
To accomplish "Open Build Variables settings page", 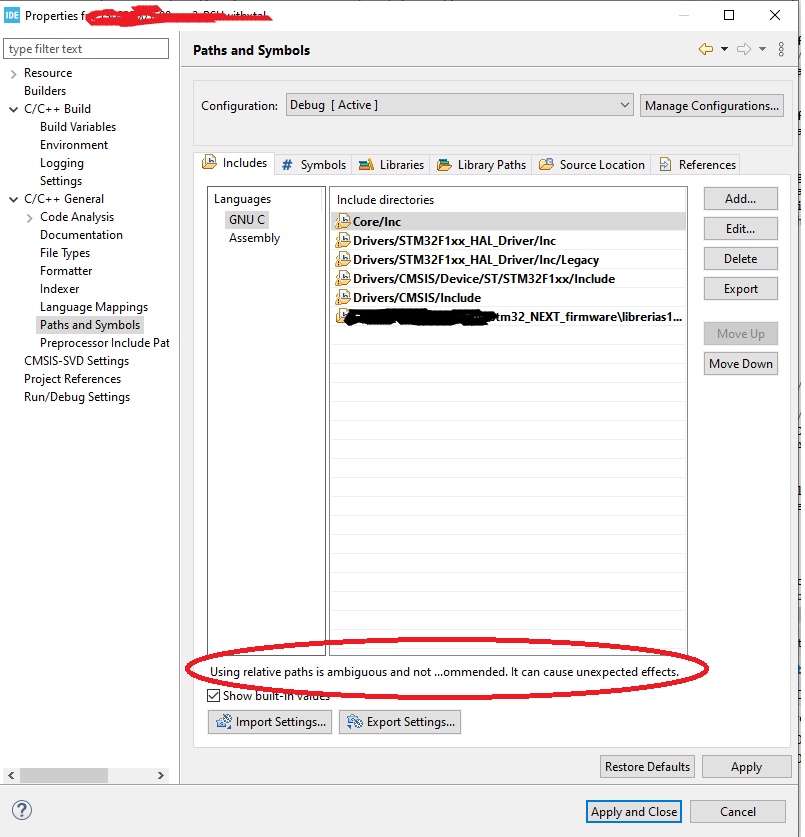I will [x=78, y=127].
